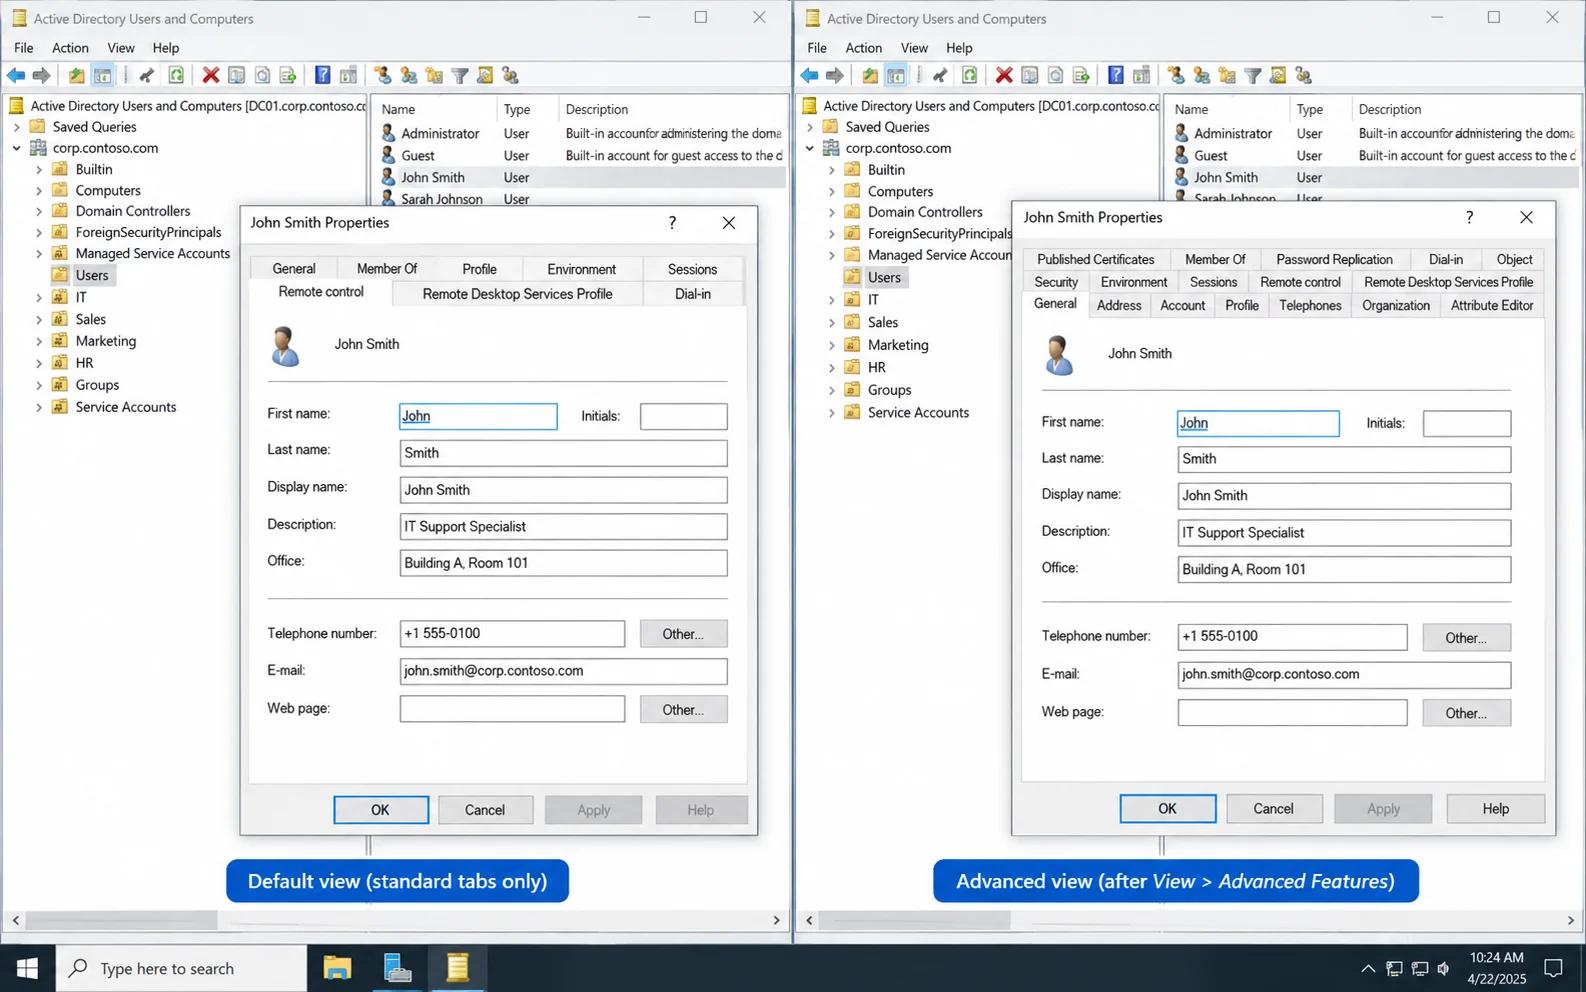The height and width of the screenshot is (992, 1586).
Task: Click the Windows Start button
Action: click(27, 968)
